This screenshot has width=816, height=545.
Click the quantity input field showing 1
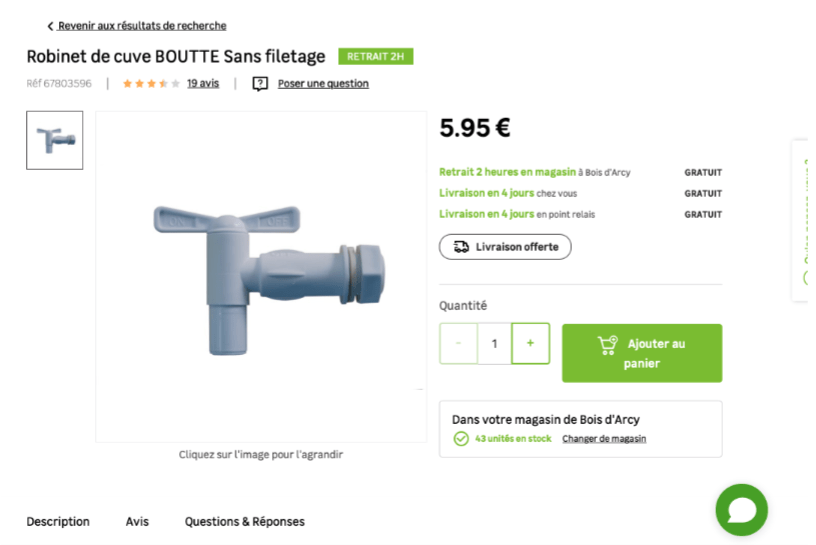[x=494, y=343]
